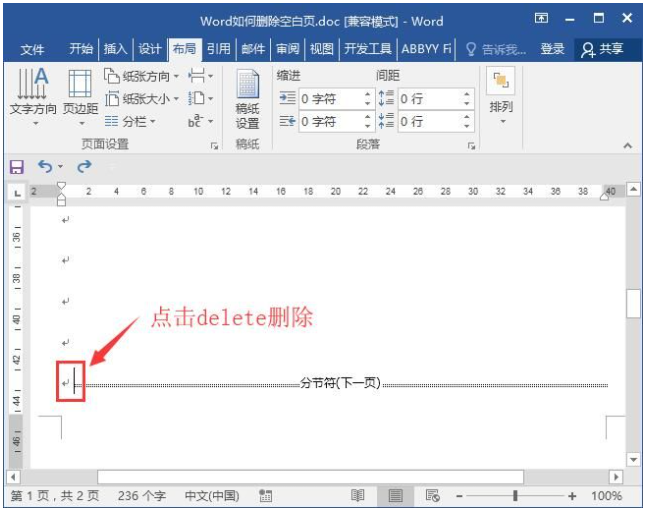Switch to Read Mode view
647x512 pixels.
[357, 496]
